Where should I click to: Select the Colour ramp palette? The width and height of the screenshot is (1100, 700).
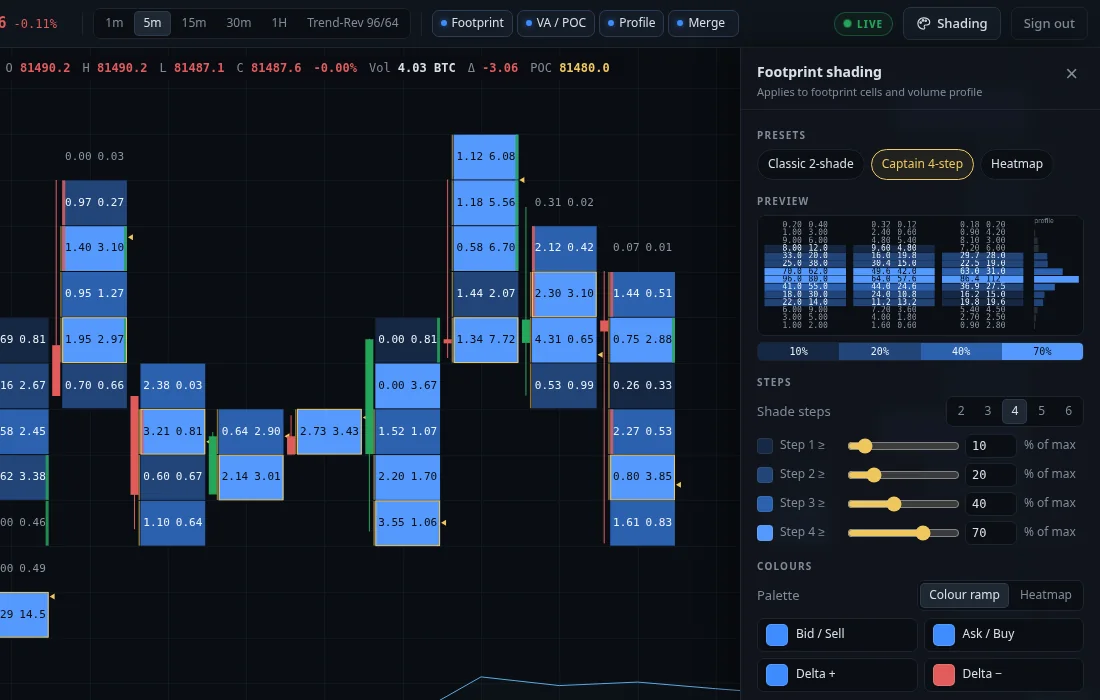click(x=964, y=595)
